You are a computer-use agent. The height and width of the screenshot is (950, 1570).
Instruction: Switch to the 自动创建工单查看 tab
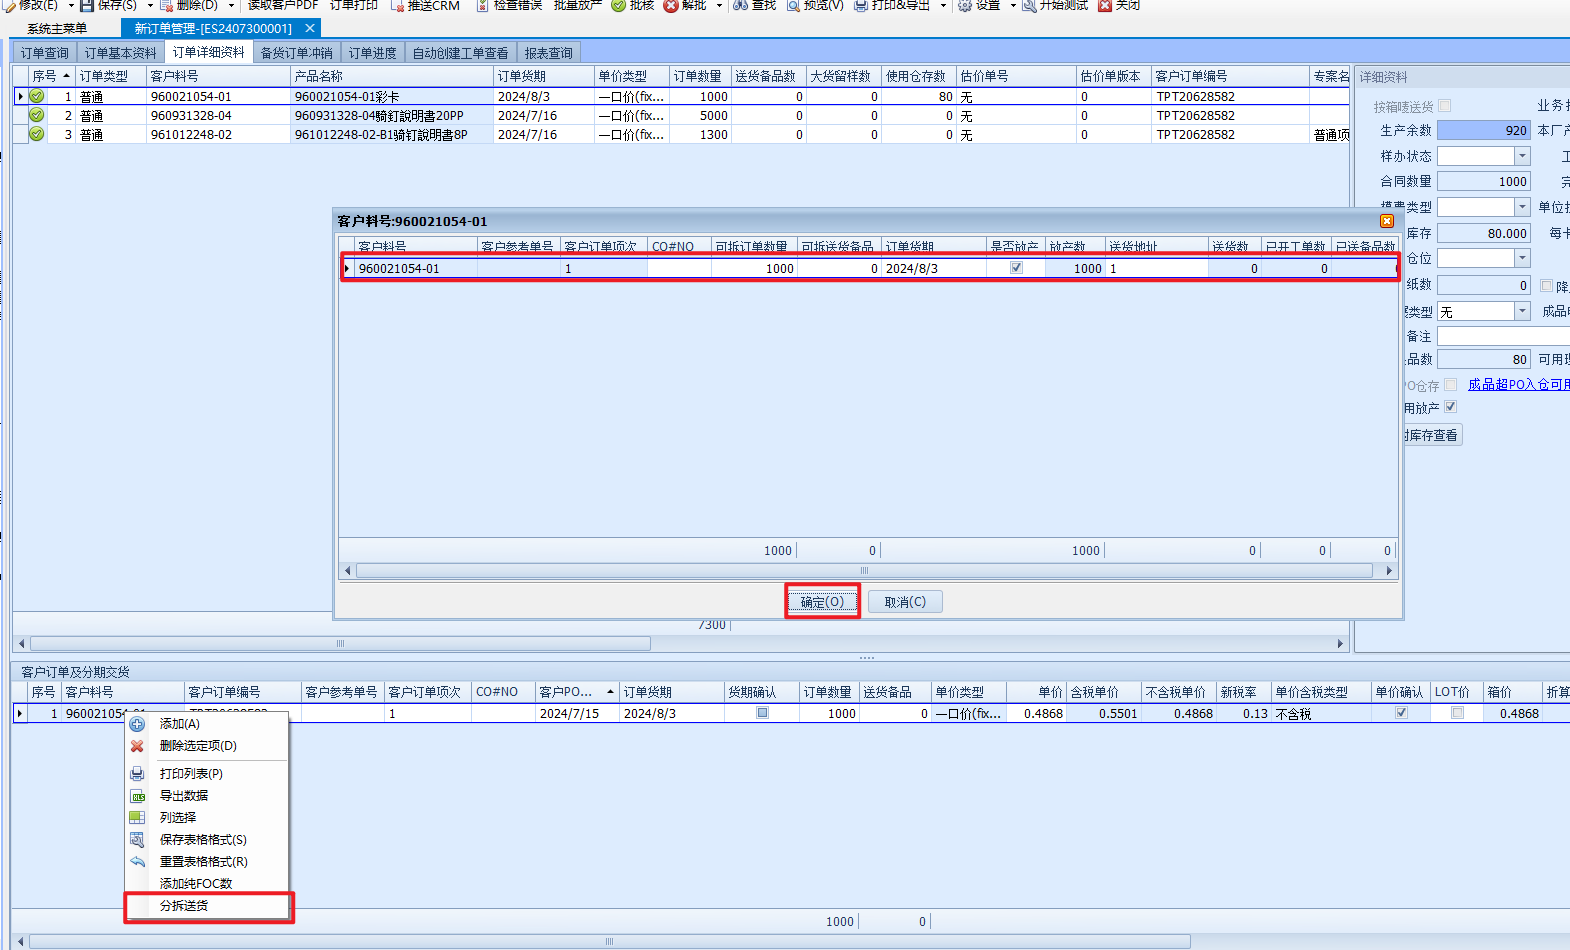point(460,53)
